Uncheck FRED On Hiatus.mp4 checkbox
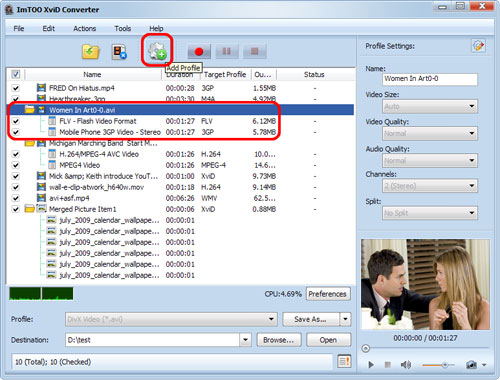 click(16, 88)
